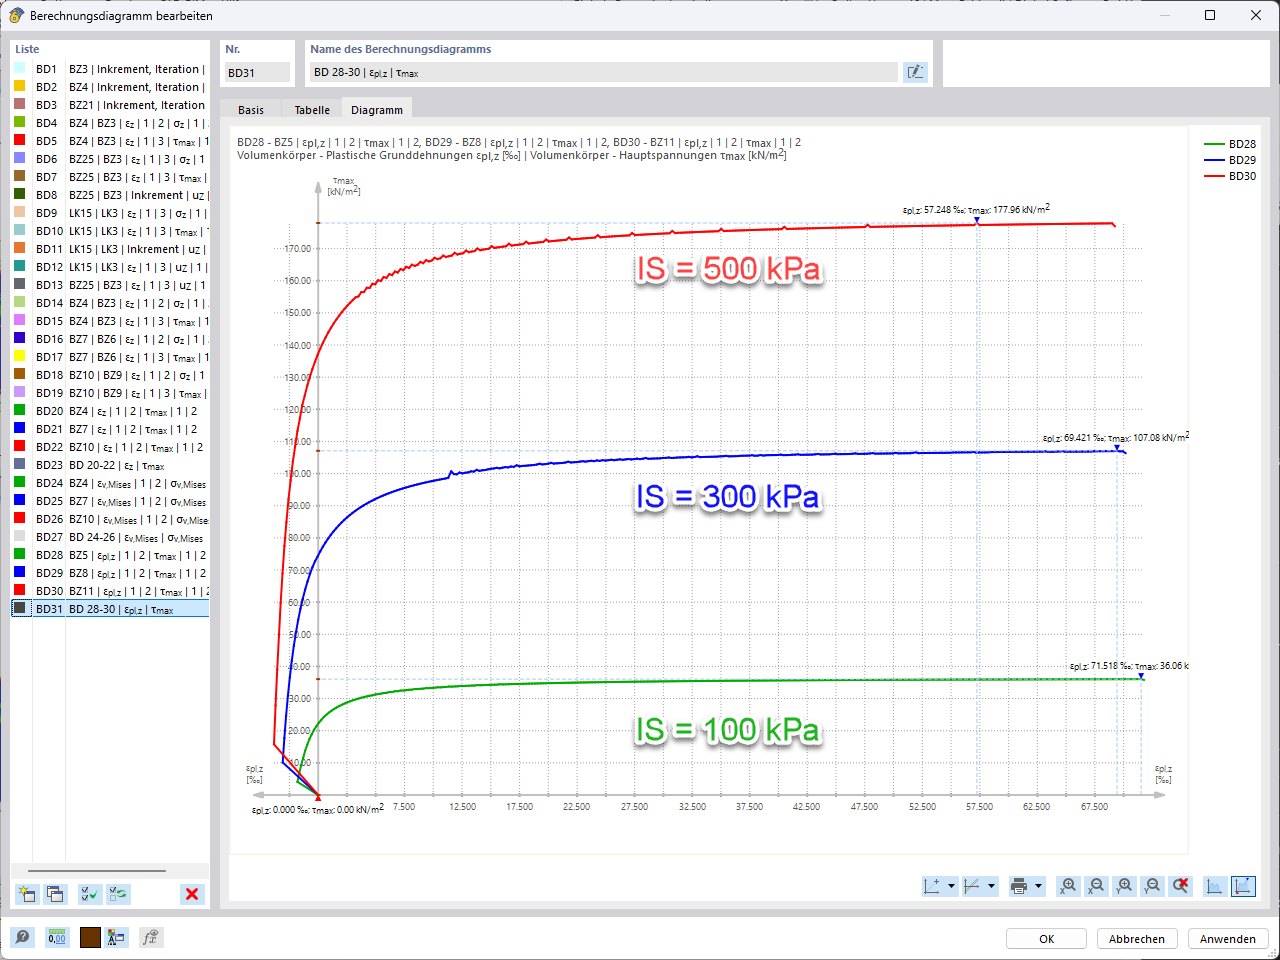Image resolution: width=1280 pixels, height=960 pixels.
Task: Open the units and decimal places settings
Action: 57,937
